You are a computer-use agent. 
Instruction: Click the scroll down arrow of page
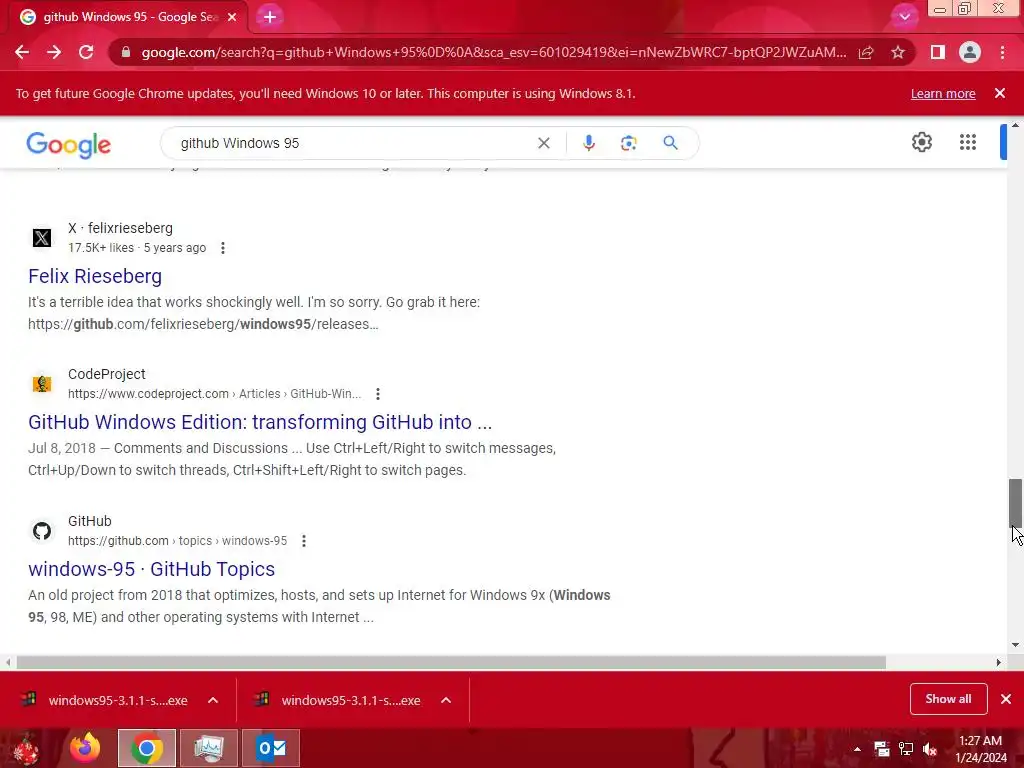pos(1015,645)
